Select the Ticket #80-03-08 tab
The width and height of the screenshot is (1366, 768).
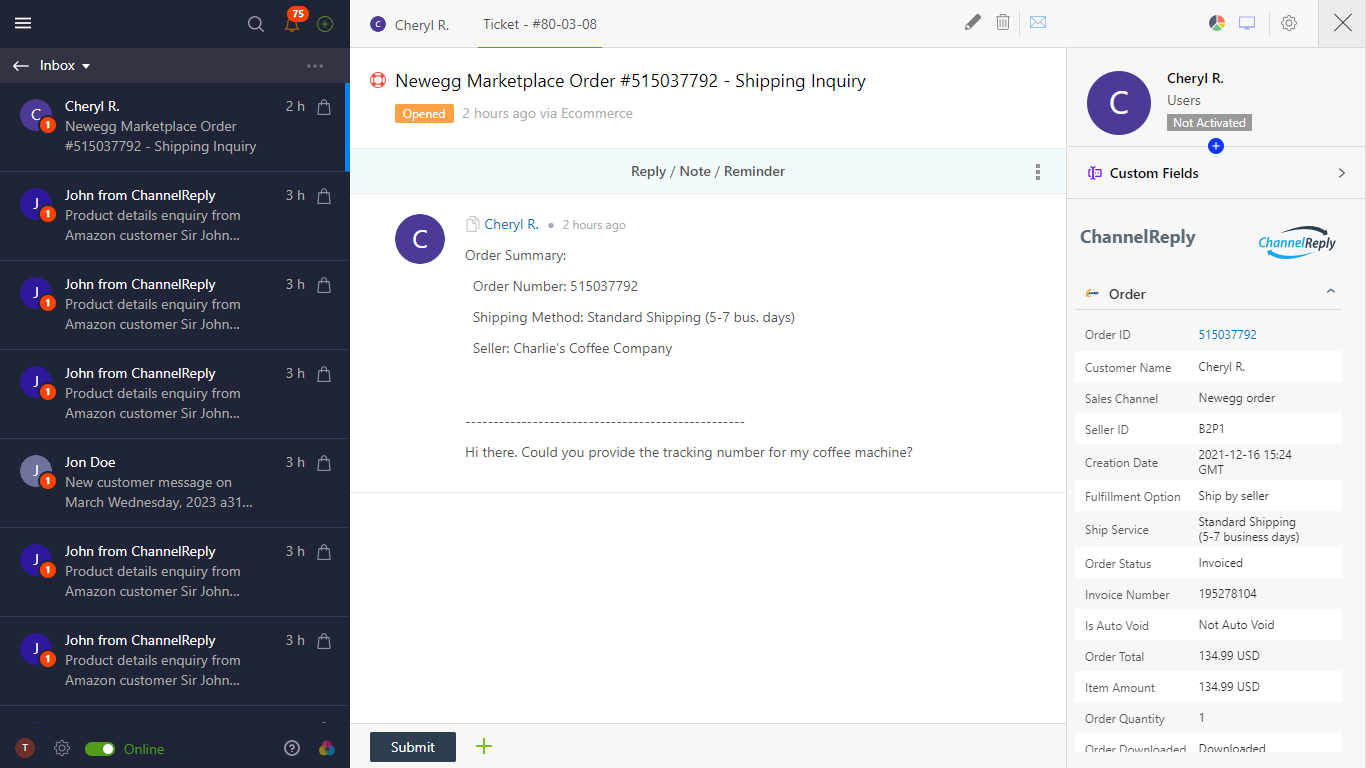(540, 24)
